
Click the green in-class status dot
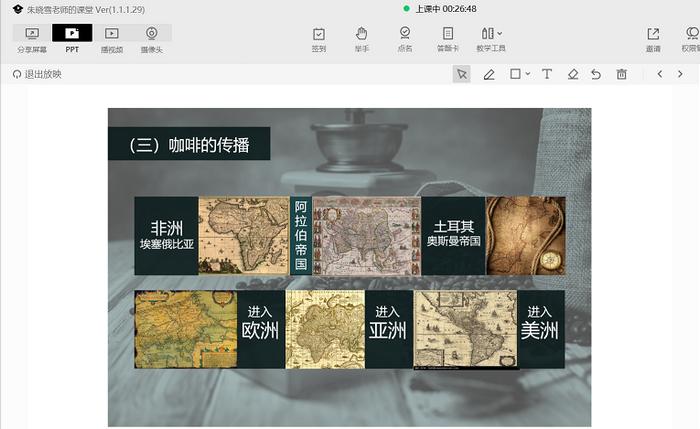coord(406,8)
